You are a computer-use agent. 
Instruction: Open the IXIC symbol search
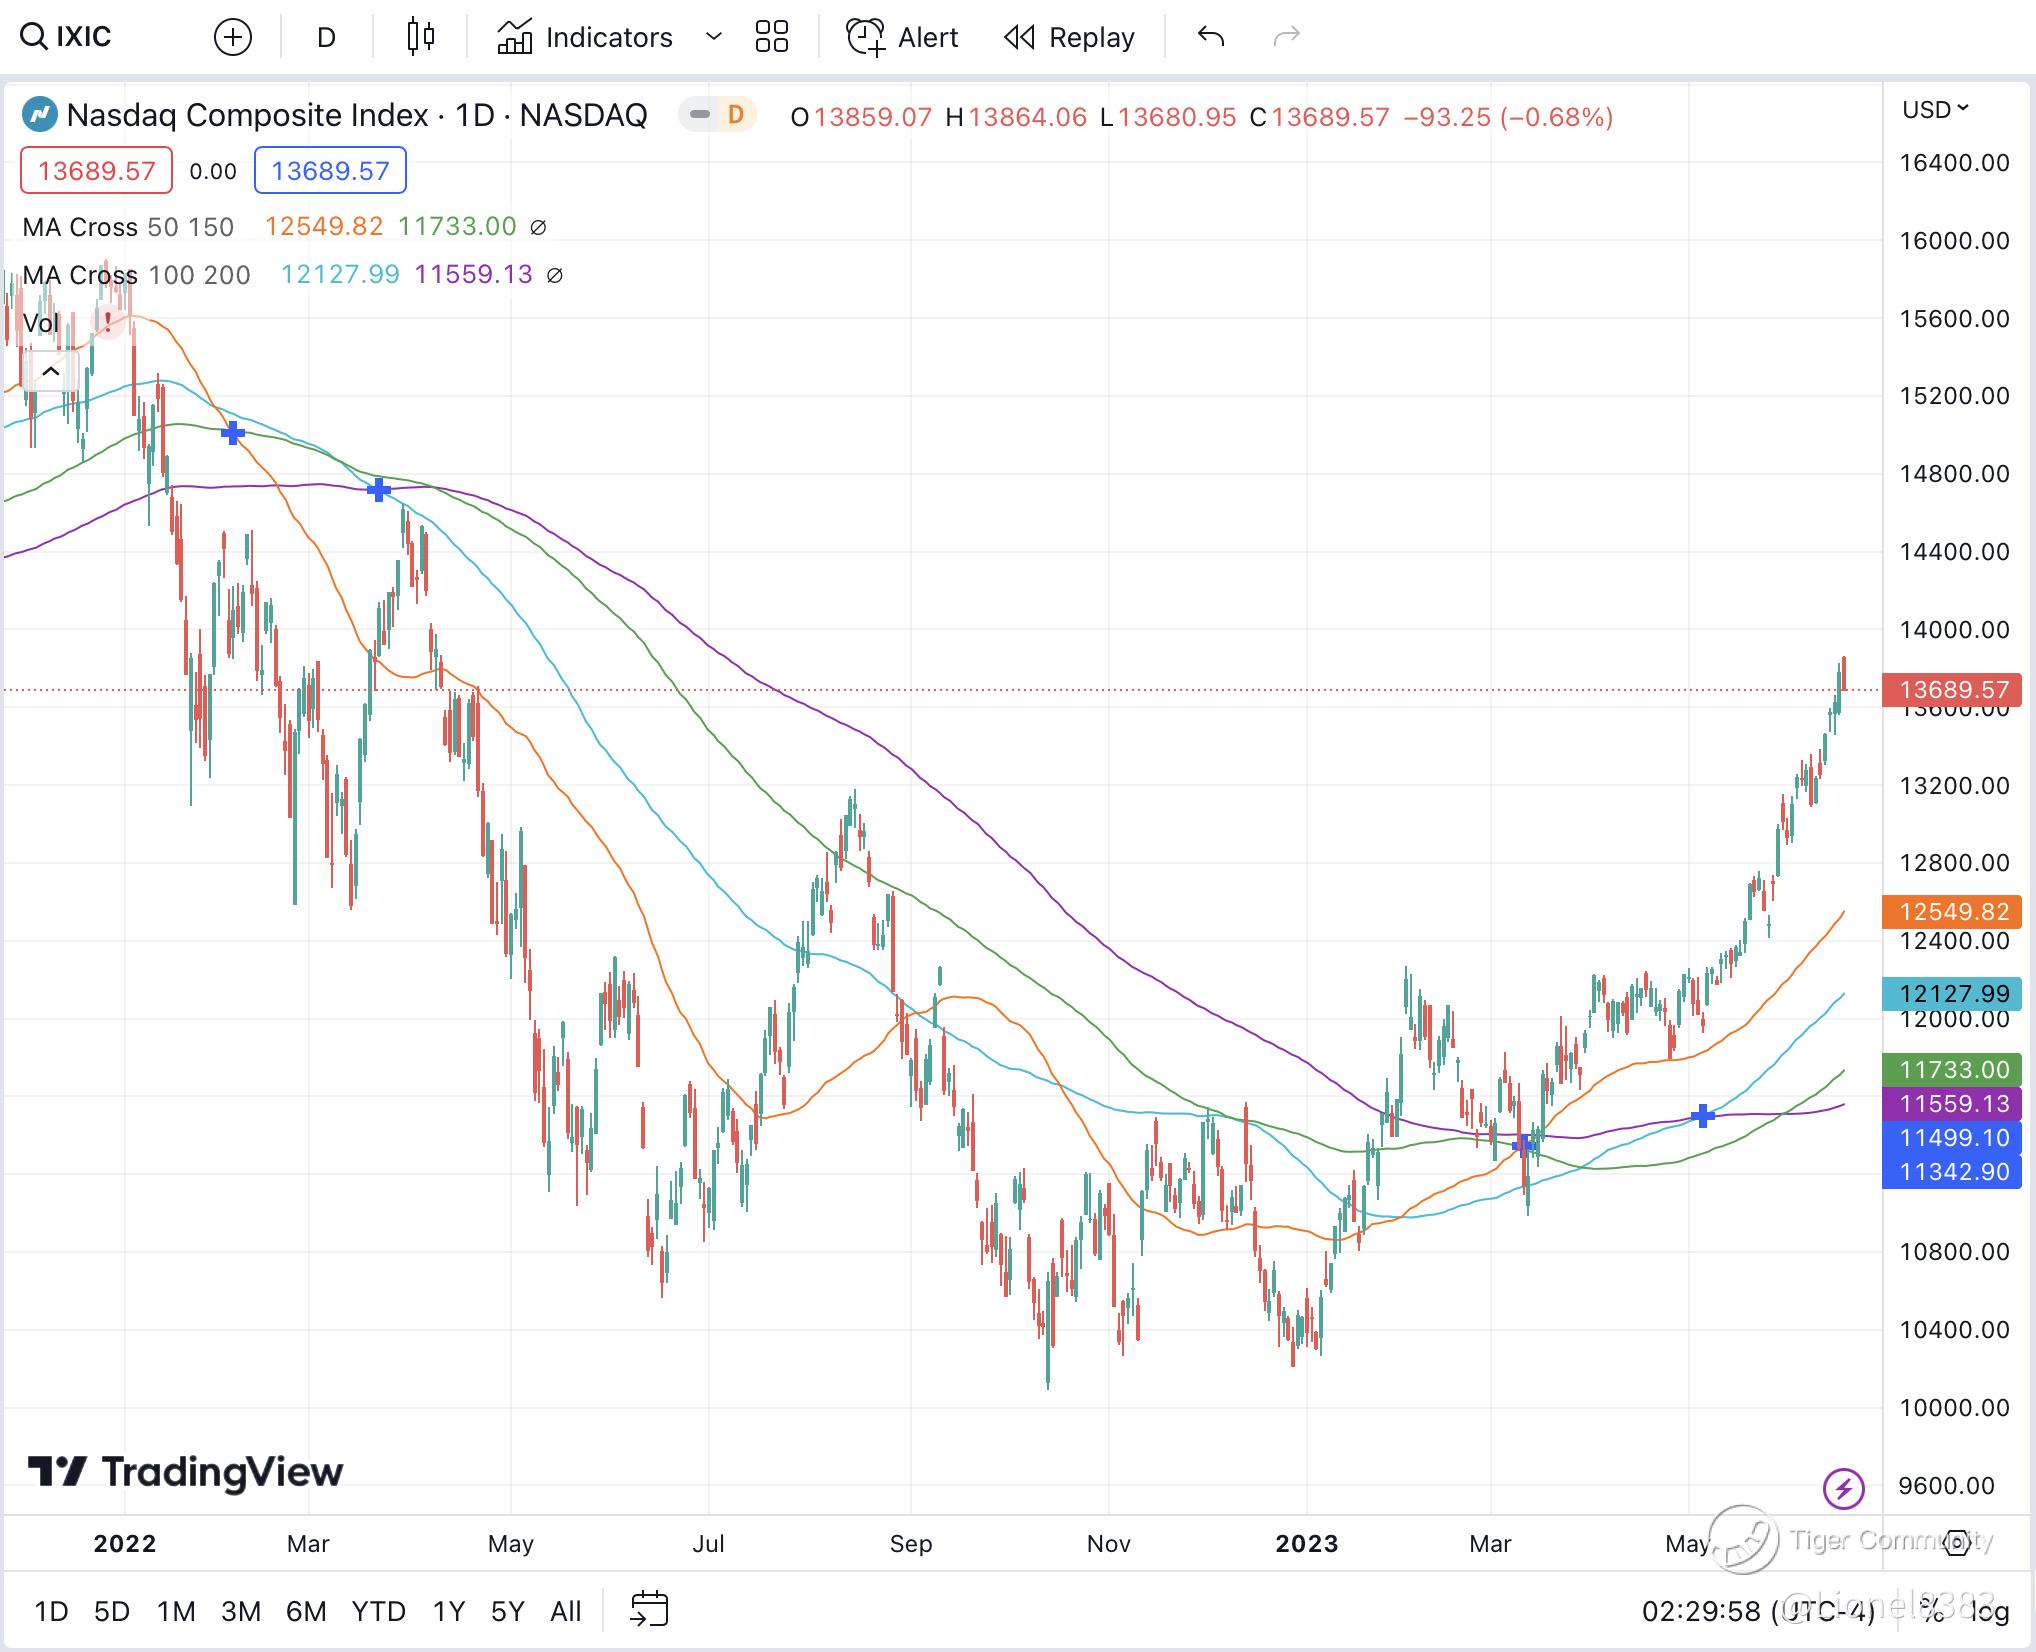point(68,37)
